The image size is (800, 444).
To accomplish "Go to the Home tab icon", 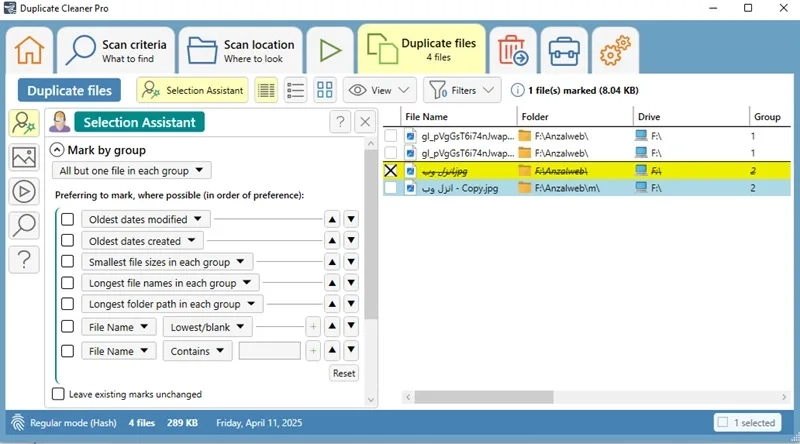I will coord(29,50).
